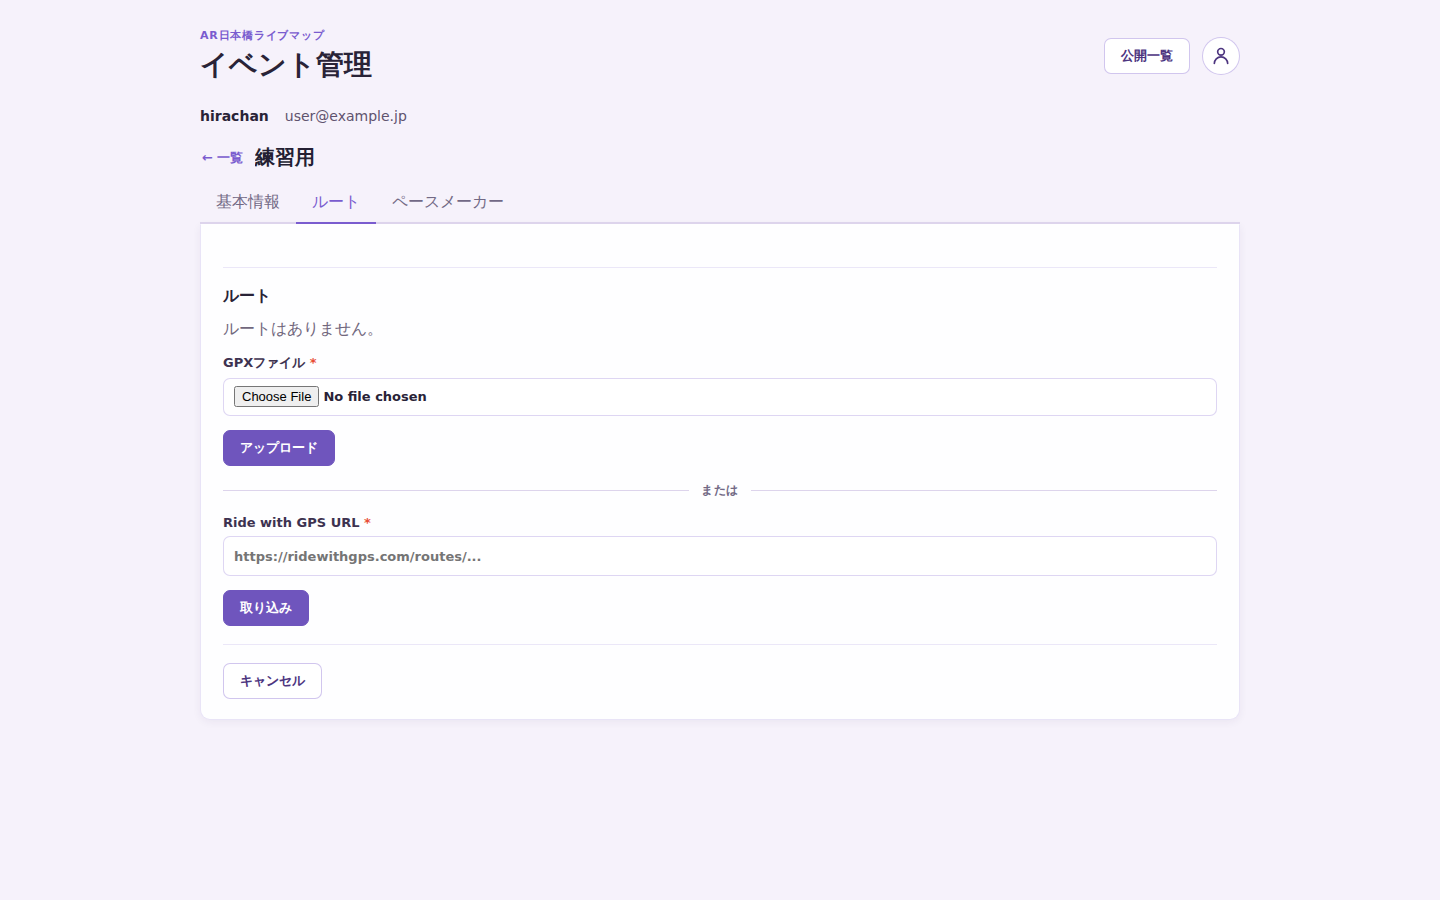Select the ルート tab
The width and height of the screenshot is (1440, 900).
[335, 202]
